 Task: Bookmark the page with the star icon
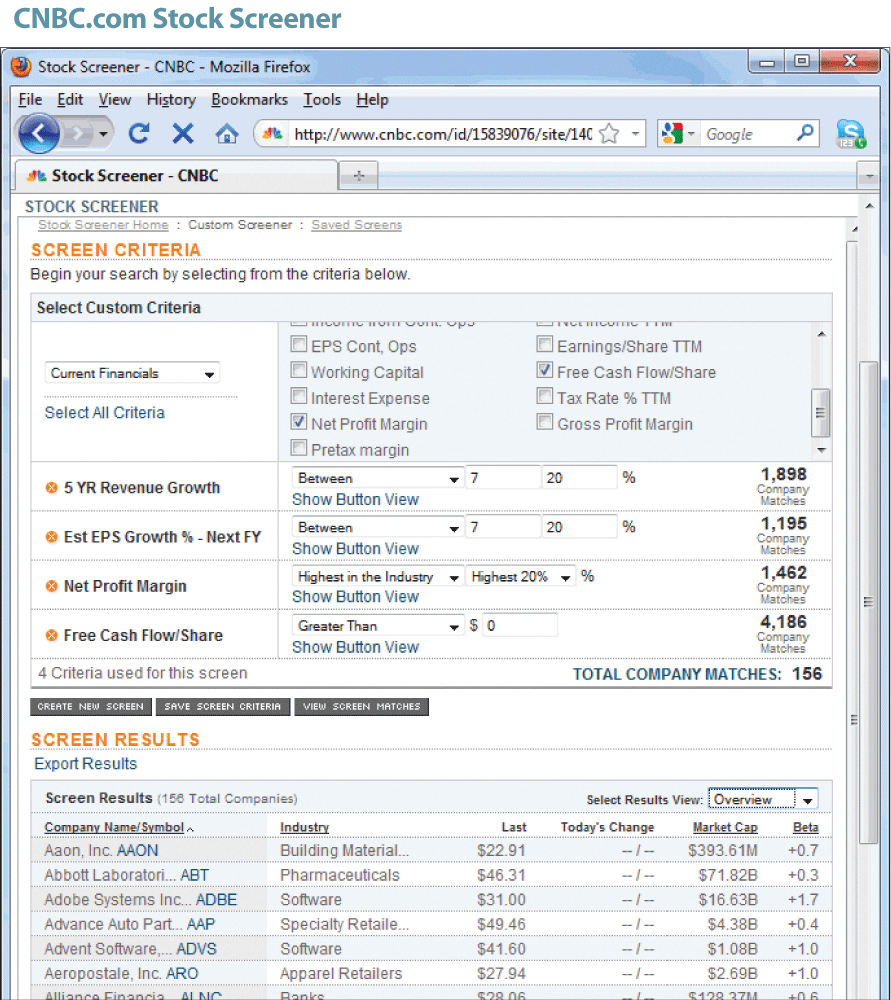(608, 134)
